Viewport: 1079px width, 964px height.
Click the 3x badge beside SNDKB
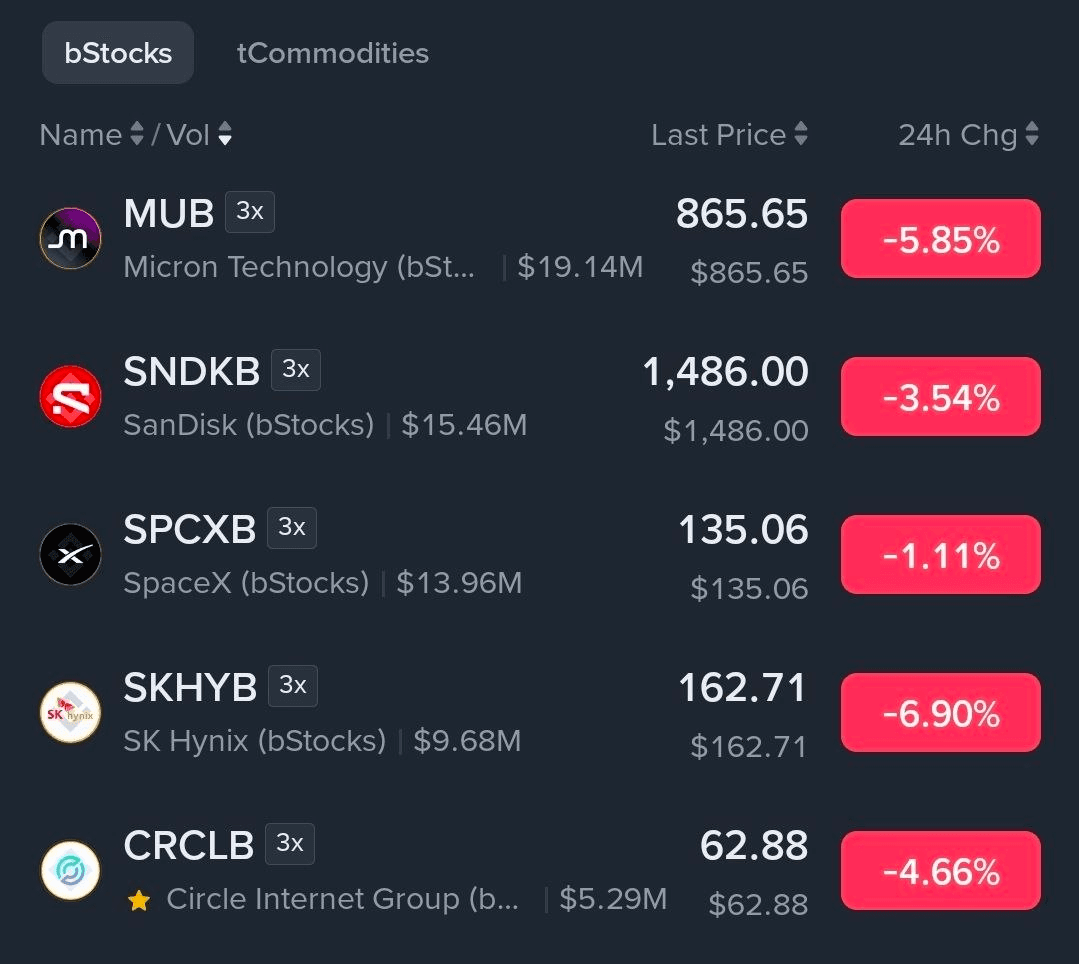296,369
